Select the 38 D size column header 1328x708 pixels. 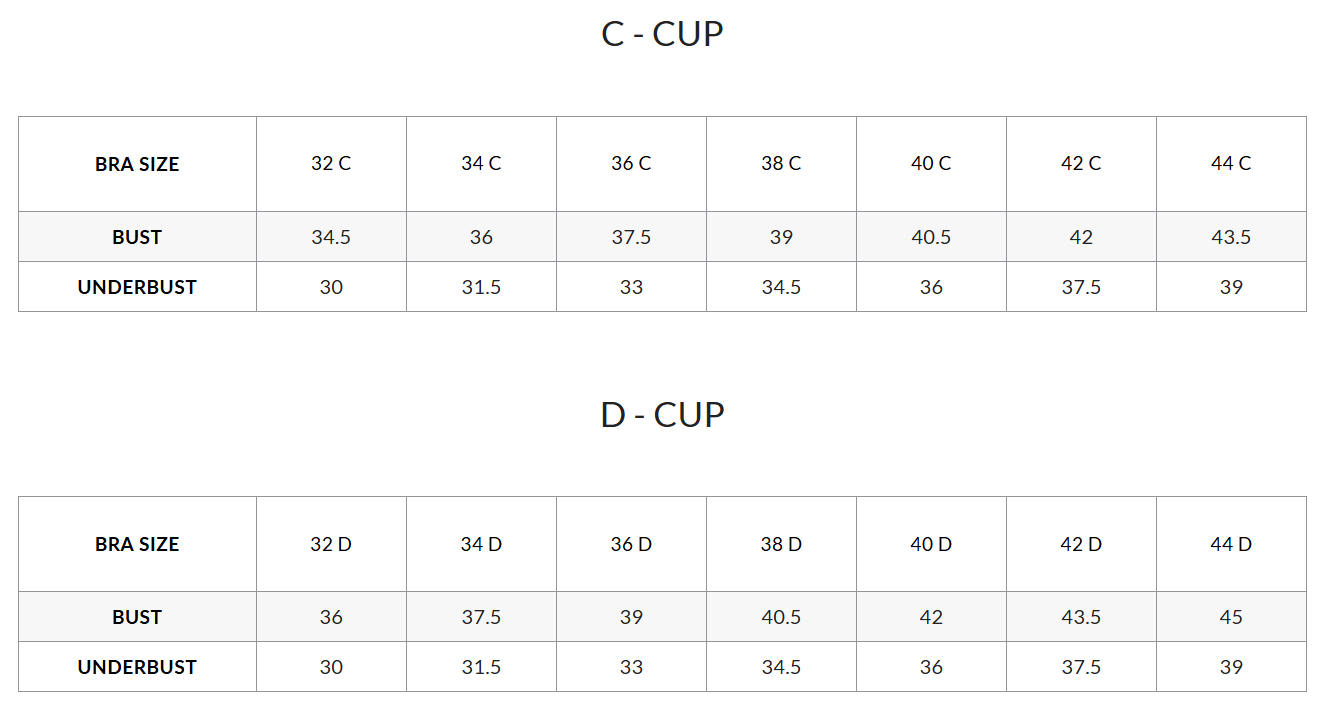[x=781, y=544]
